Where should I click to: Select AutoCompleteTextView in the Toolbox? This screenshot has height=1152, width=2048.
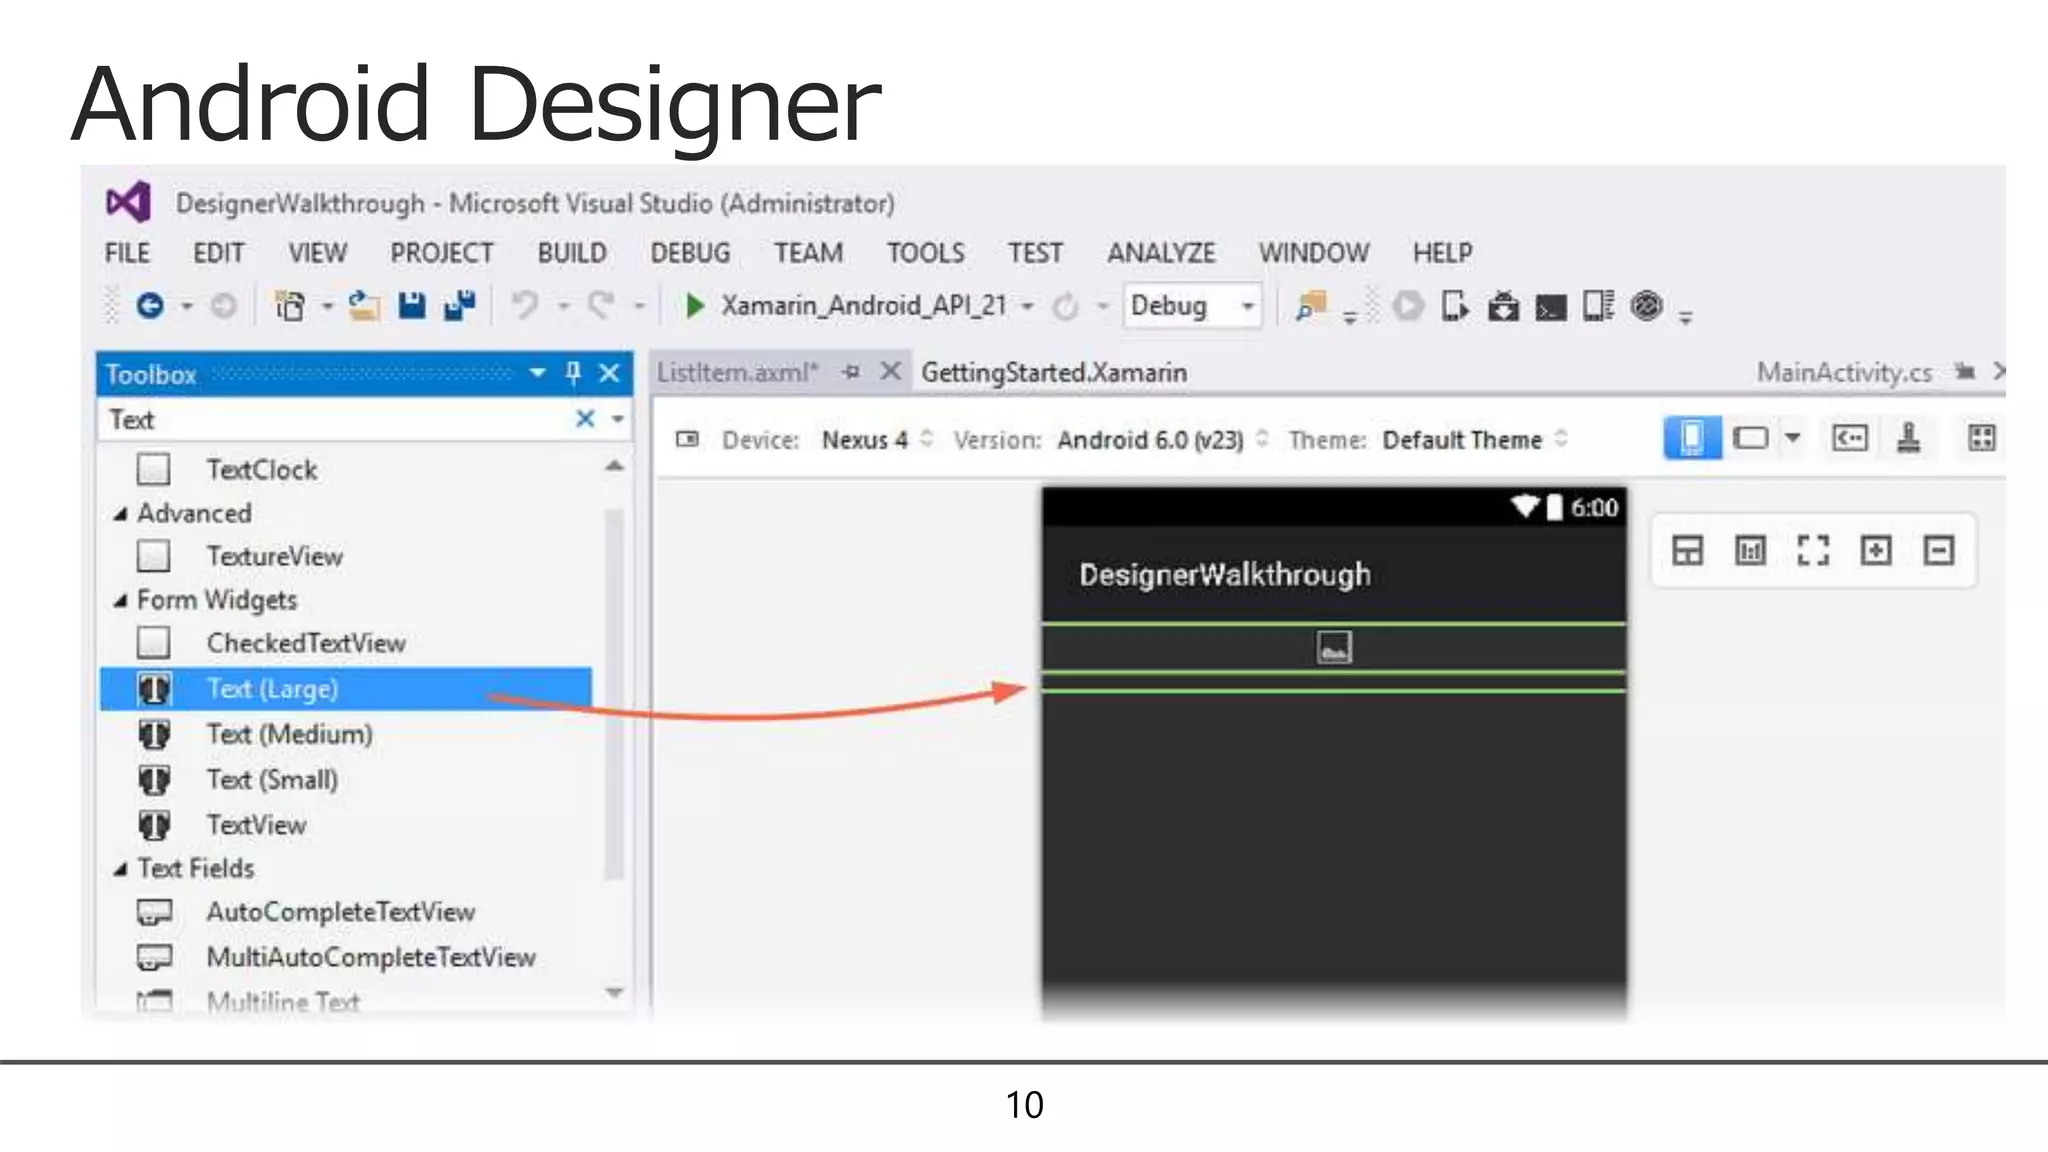[x=341, y=912]
